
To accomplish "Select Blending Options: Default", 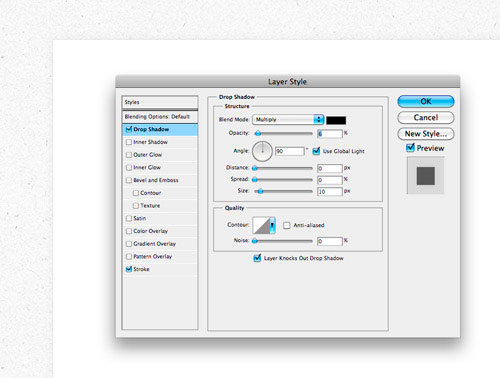I will (160, 117).
